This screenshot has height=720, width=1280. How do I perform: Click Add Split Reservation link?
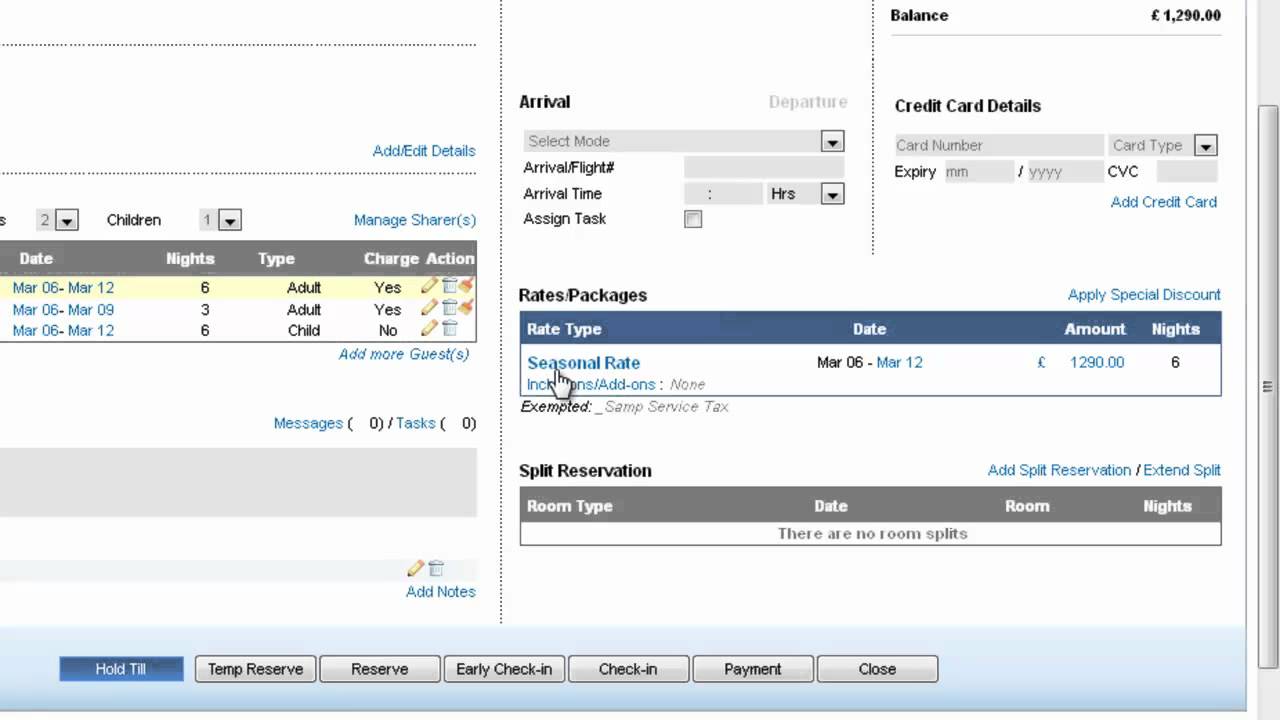1059,470
